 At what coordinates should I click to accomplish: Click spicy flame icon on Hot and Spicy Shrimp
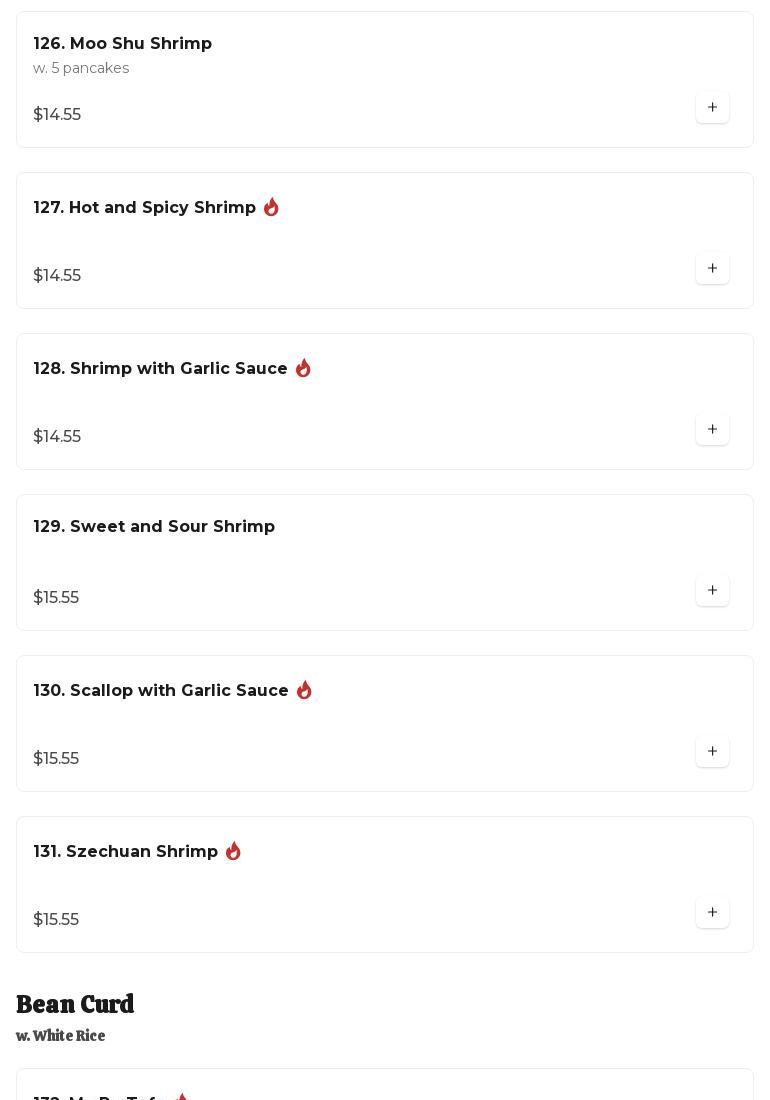[x=271, y=207]
